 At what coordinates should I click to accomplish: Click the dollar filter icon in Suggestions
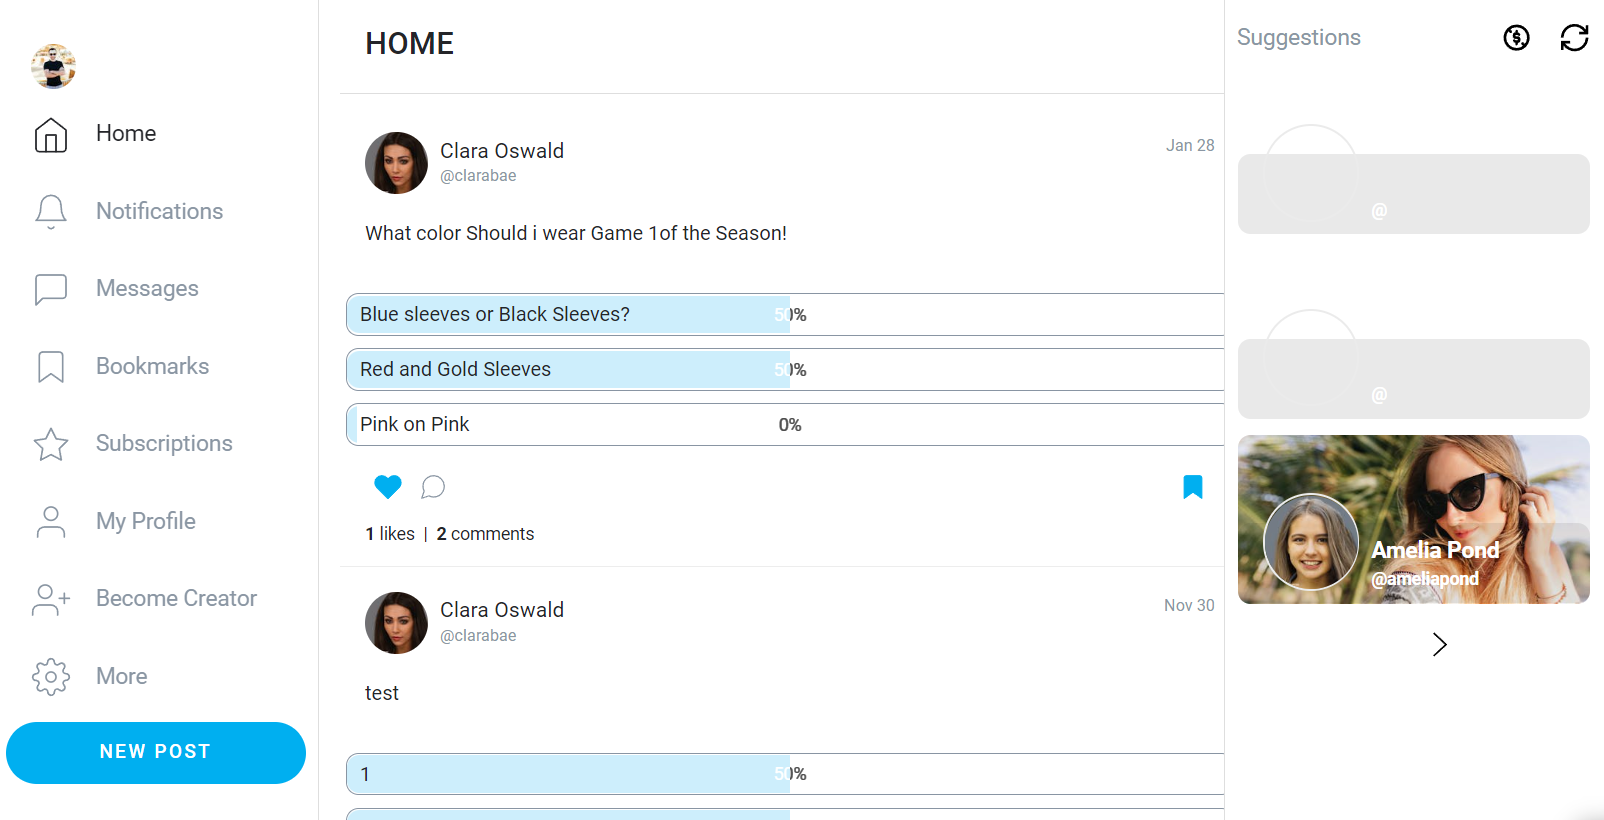[x=1516, y=38]
